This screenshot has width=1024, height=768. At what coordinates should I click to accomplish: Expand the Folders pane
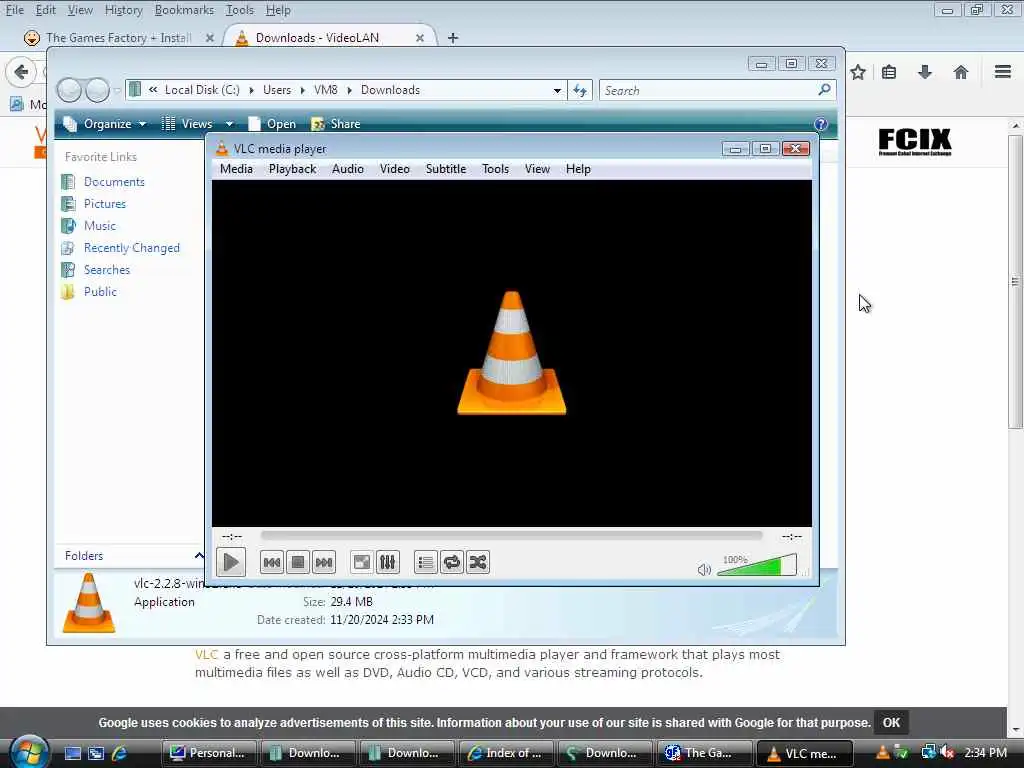click(x=199, y=556)
